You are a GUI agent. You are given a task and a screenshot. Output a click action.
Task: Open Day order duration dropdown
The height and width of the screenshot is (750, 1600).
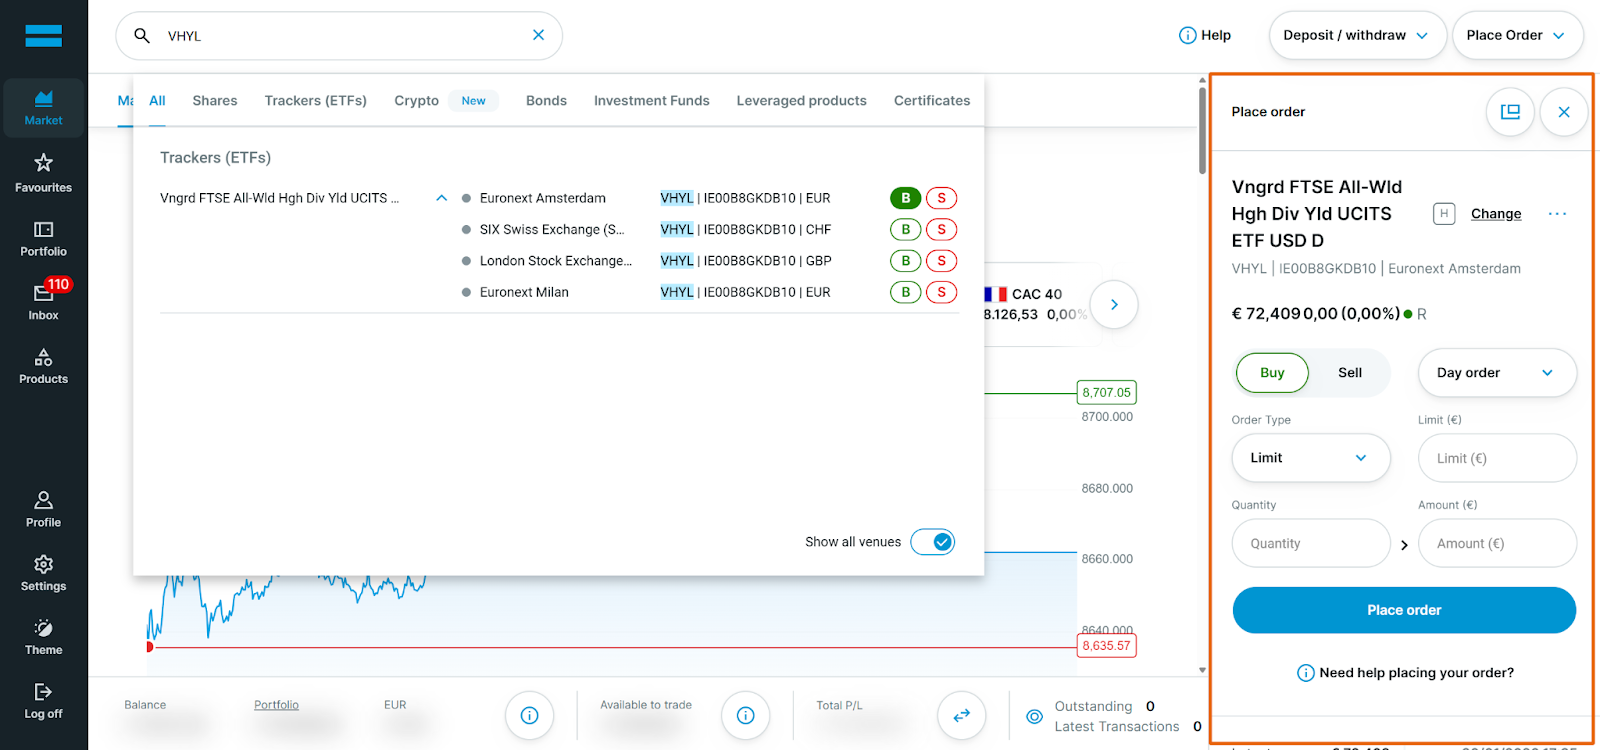1497,373
